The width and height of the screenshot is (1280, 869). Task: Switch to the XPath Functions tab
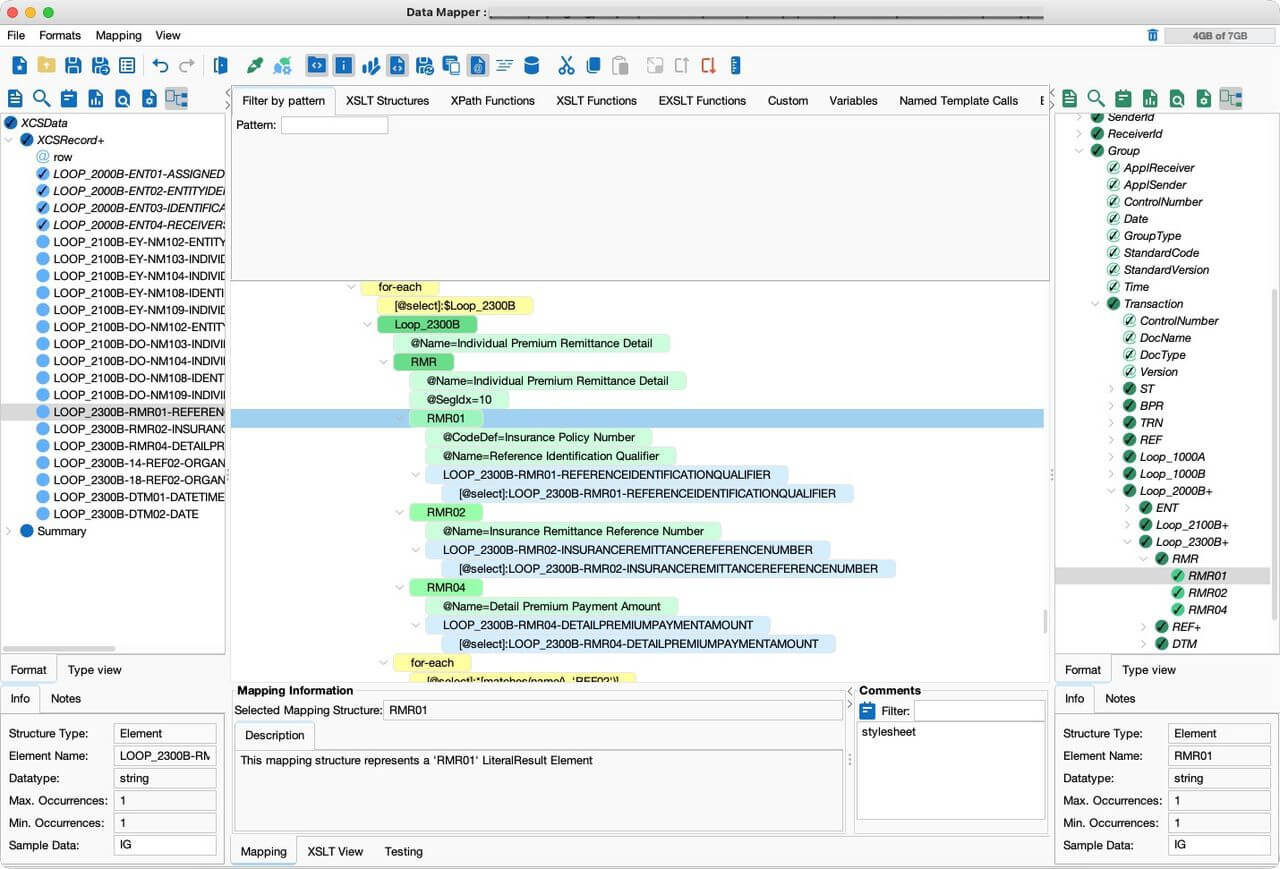[x=492, y=101]
